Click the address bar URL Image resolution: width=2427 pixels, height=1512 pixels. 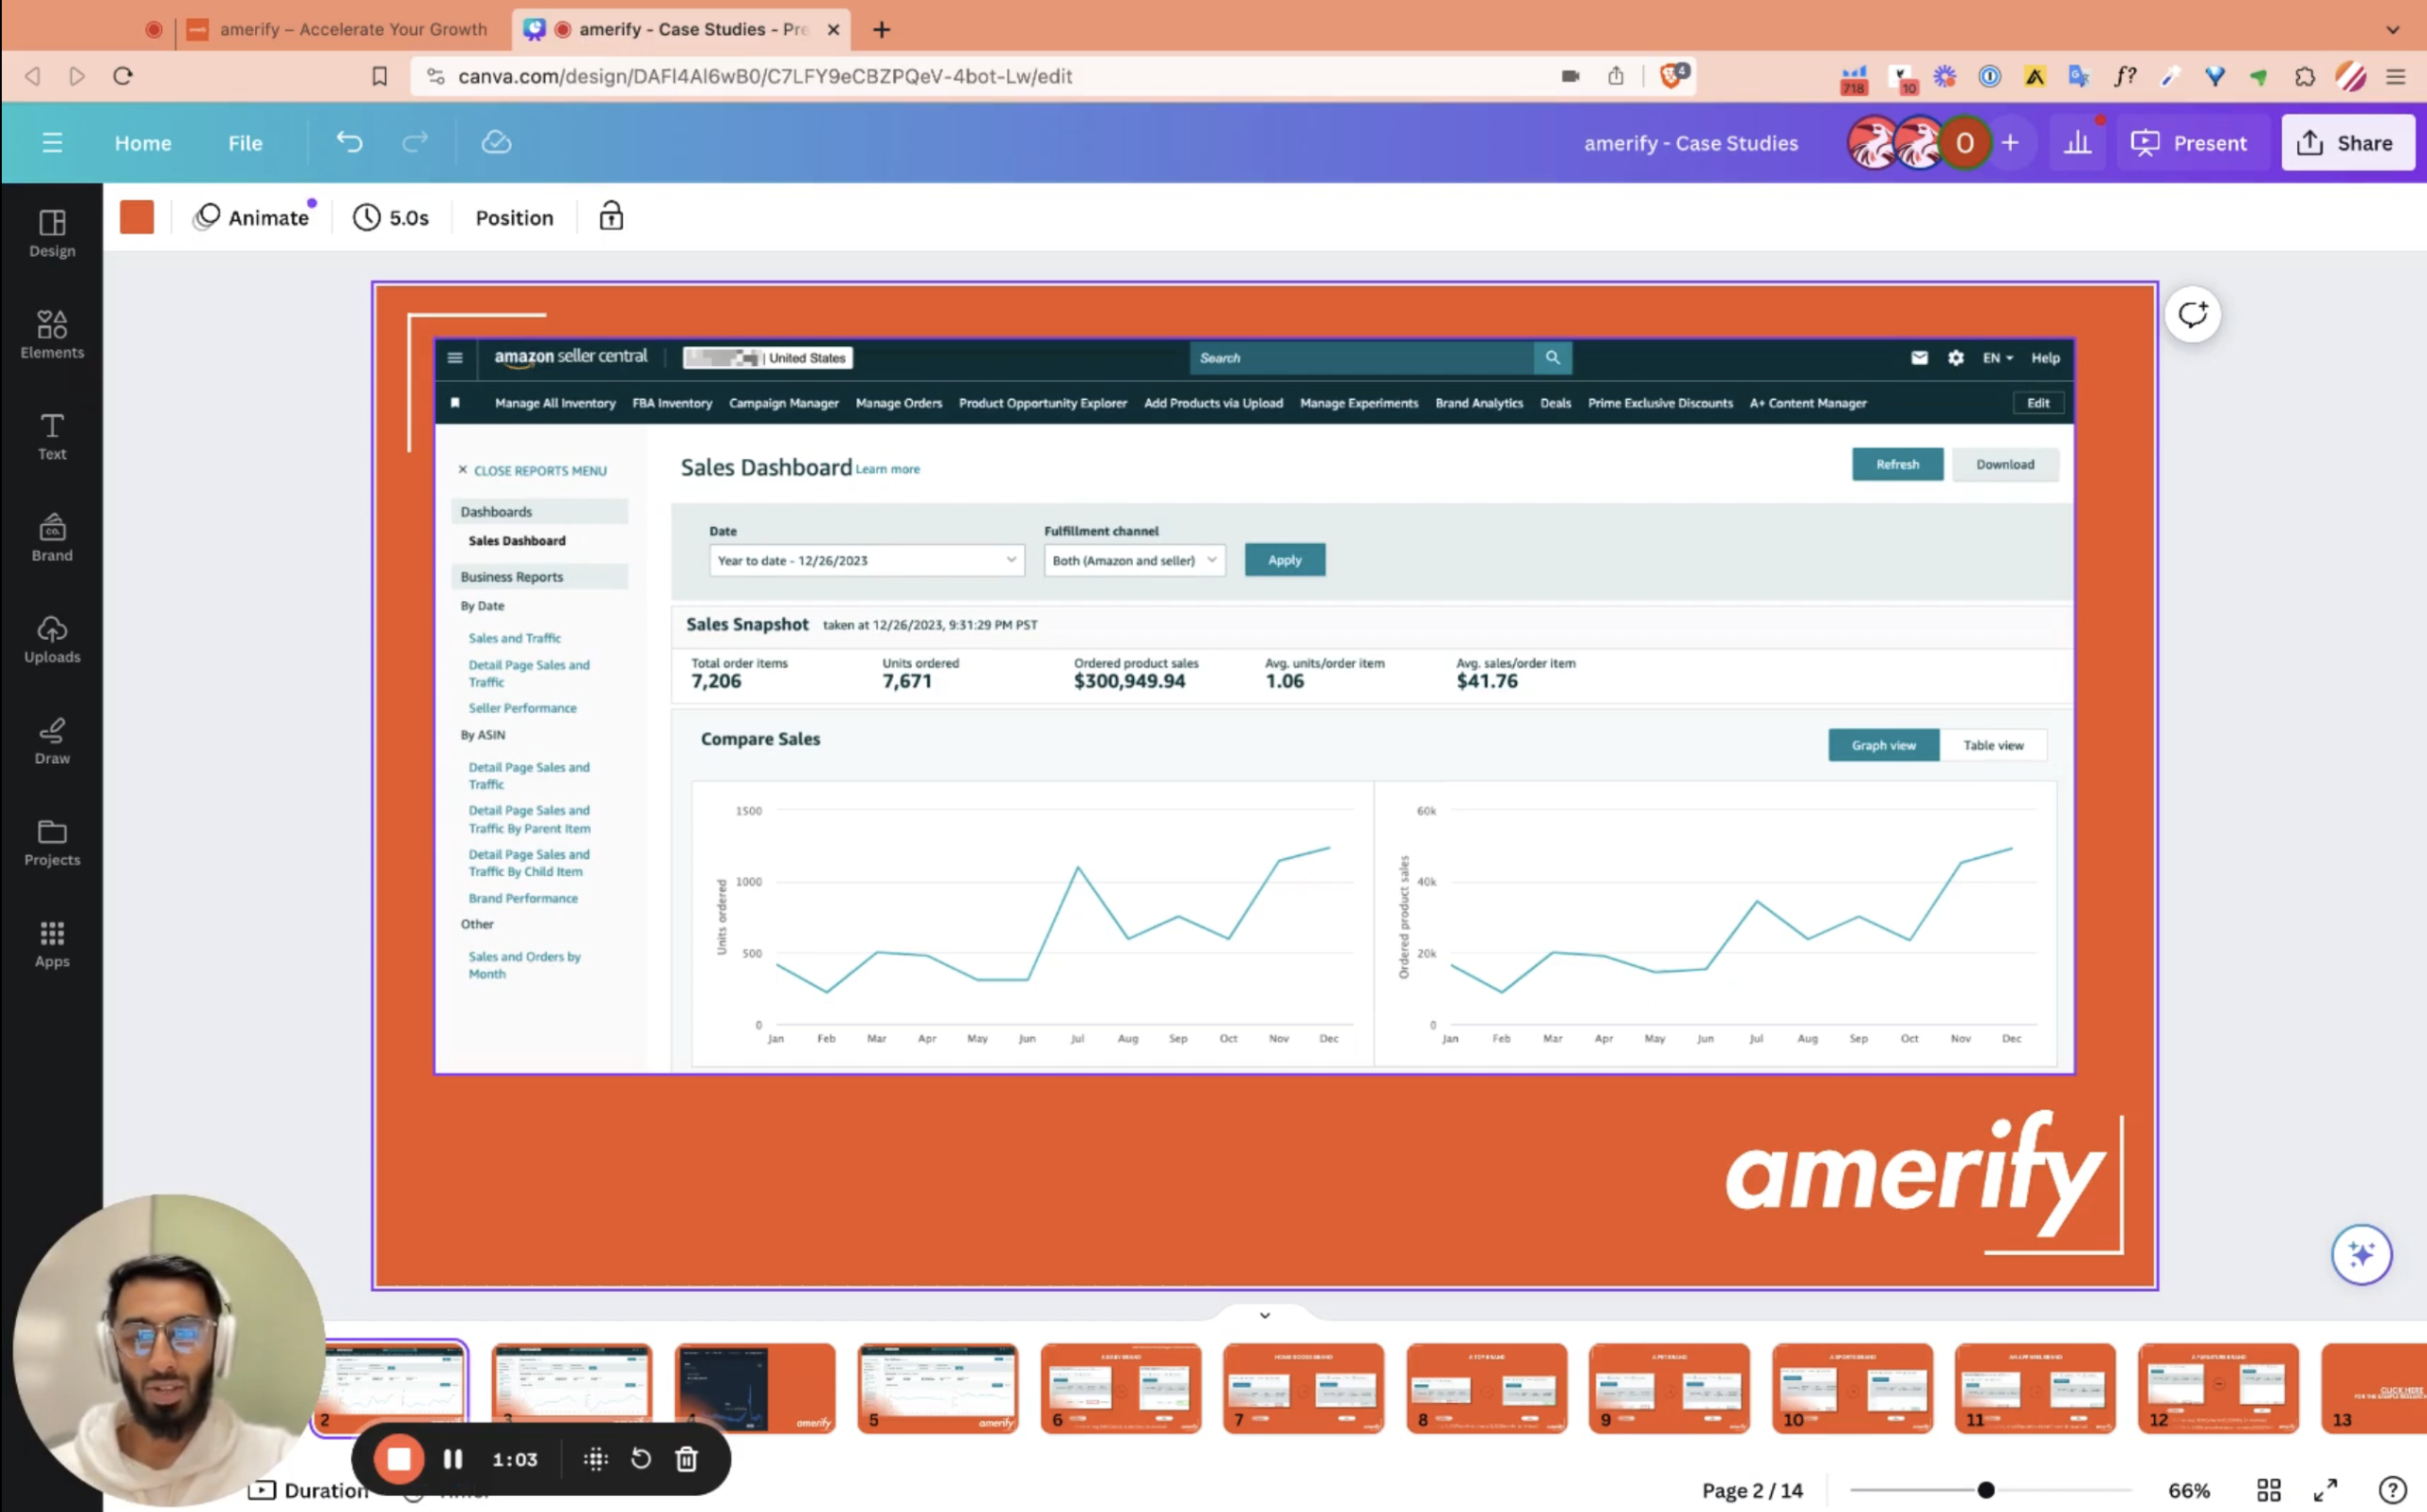pos(765,76)
